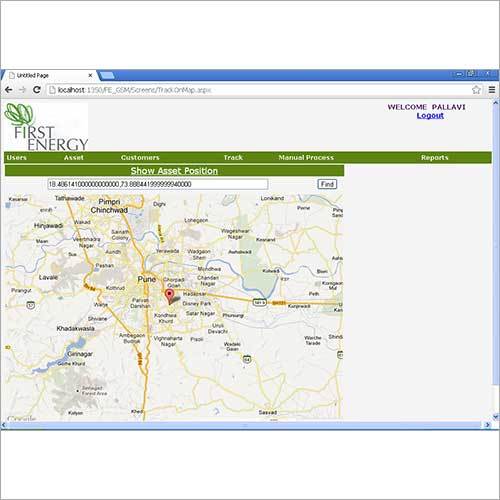Click the Logout link
This screenshot has width=500, height=500.
click(430, 116)
